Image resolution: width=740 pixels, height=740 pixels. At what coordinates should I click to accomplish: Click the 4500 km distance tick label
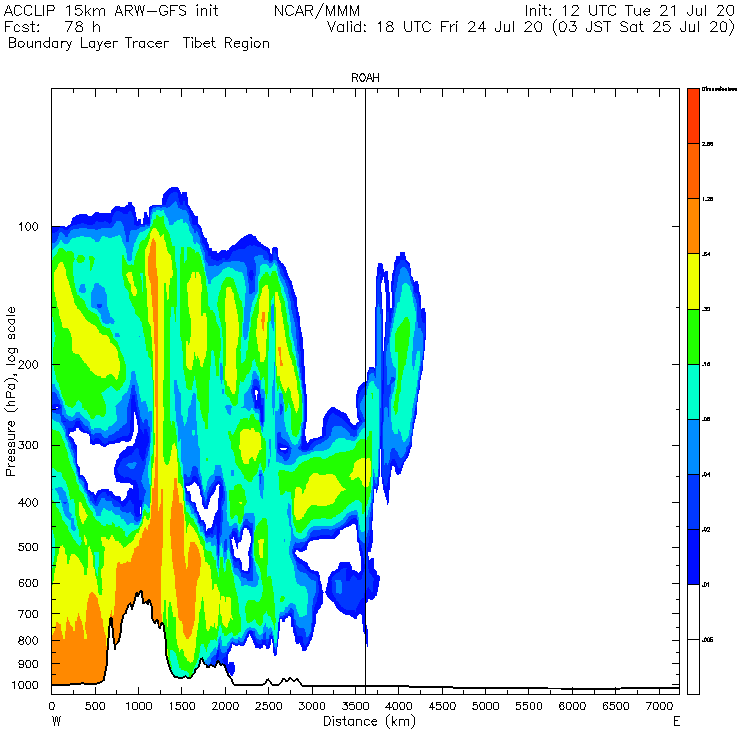coord(442,706)
